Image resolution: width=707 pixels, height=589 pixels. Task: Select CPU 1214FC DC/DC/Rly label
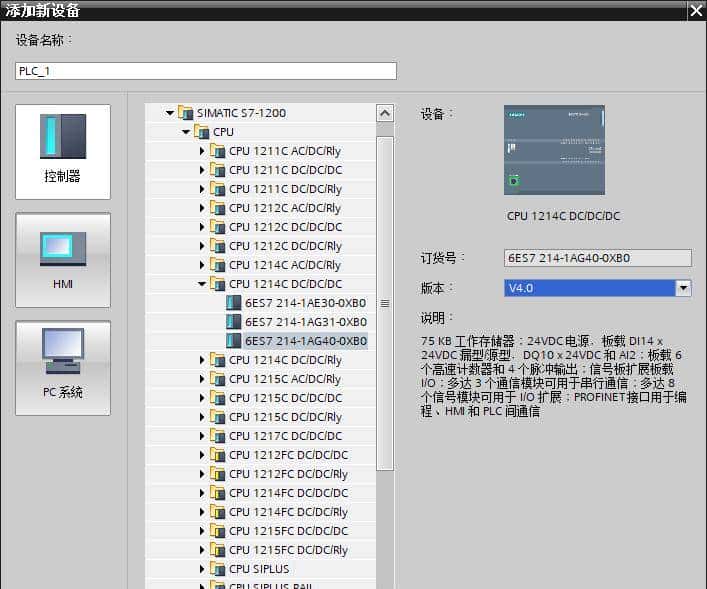coord(289,512)
